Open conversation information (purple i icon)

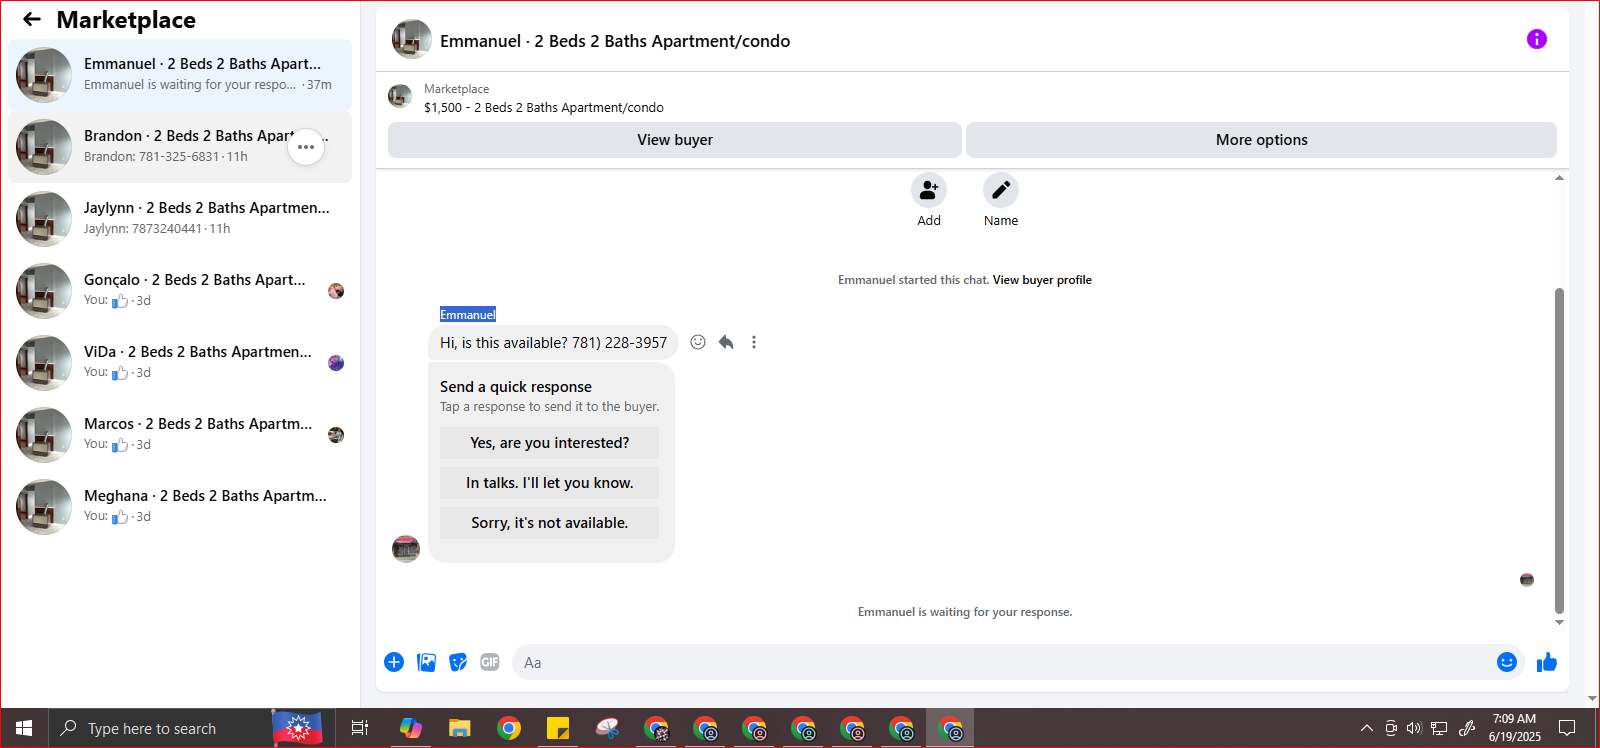[1537, 39]
